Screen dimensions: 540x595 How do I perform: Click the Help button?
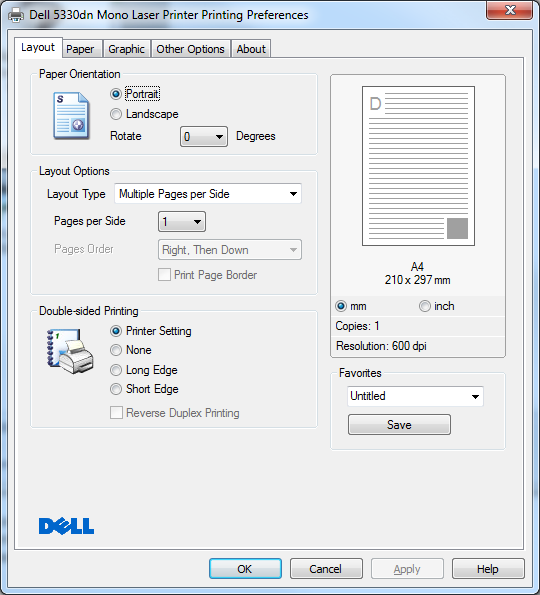[488, 569]
